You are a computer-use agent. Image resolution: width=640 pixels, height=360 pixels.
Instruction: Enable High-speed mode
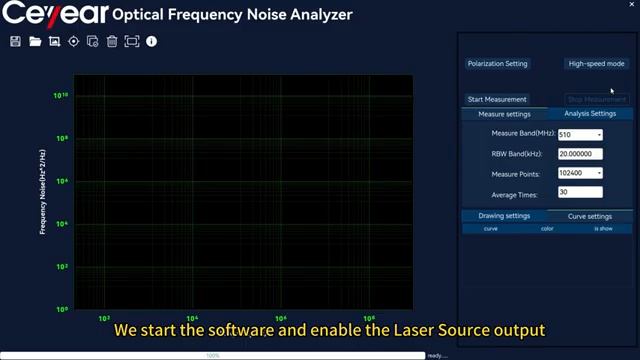596,64
